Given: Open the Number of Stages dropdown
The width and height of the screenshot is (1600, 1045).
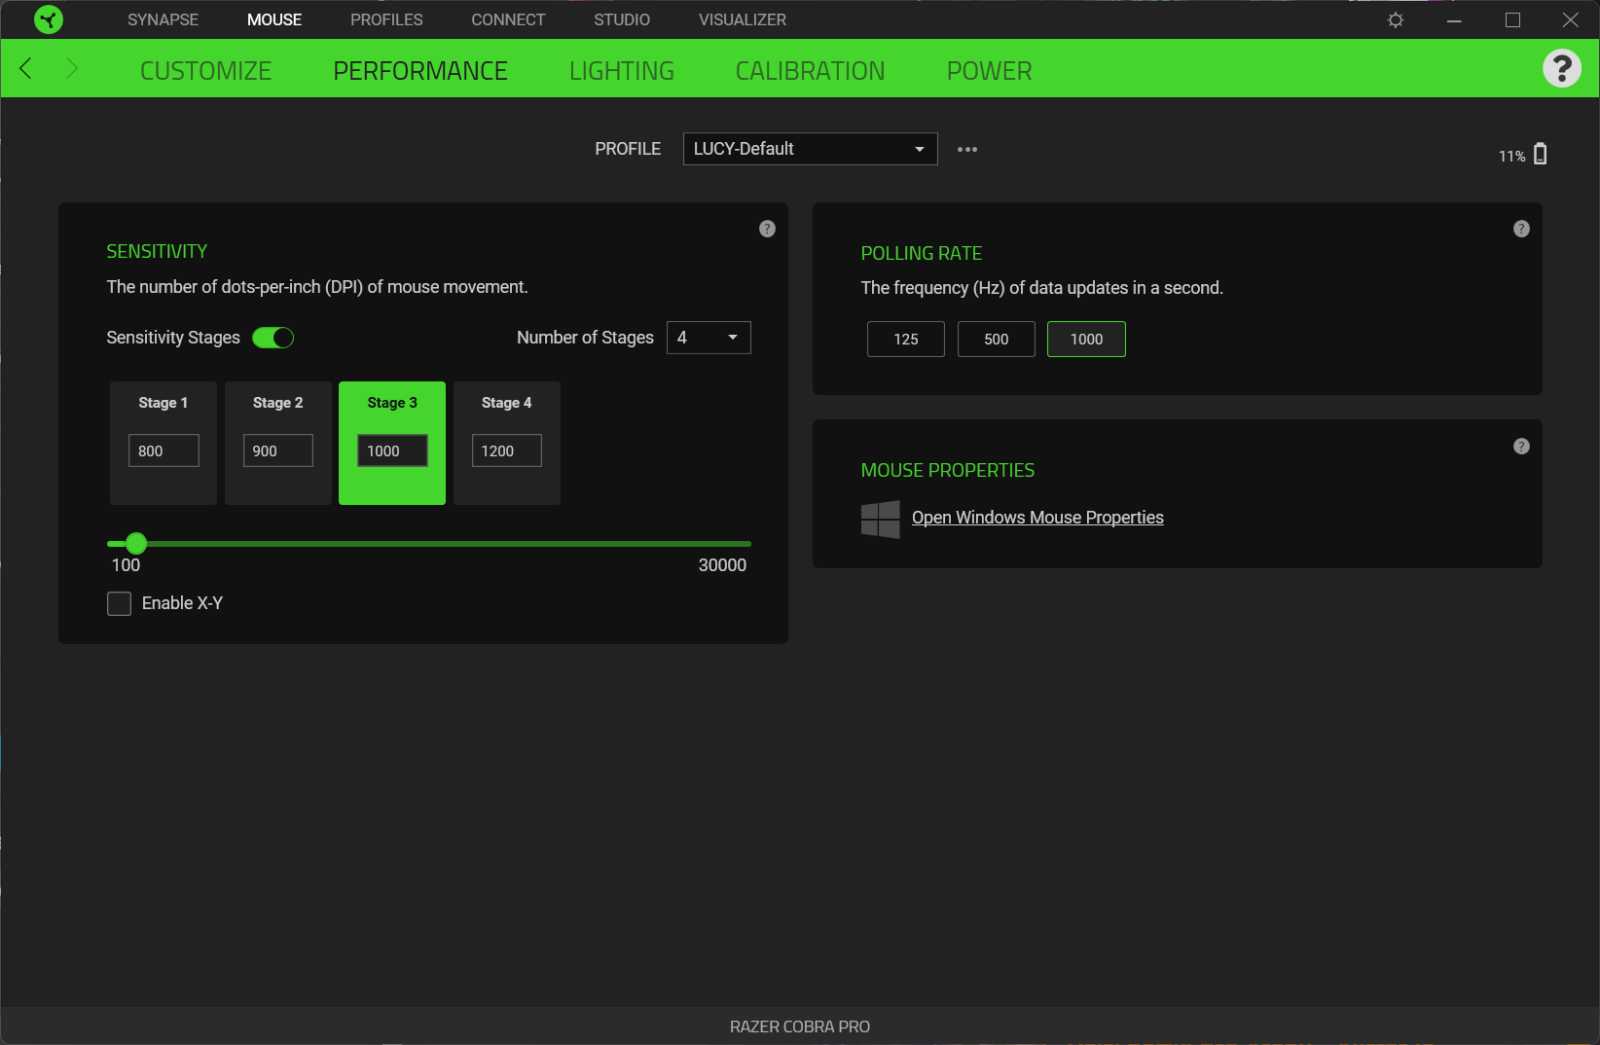Looking at the screenshot, I should click(709, 337).
